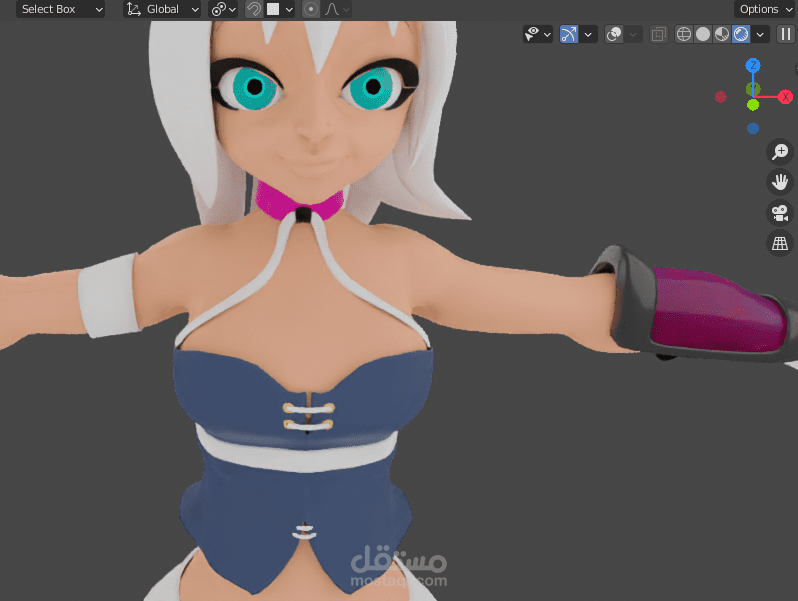Switch to solid viewport shading

click(x=703, y=35)
